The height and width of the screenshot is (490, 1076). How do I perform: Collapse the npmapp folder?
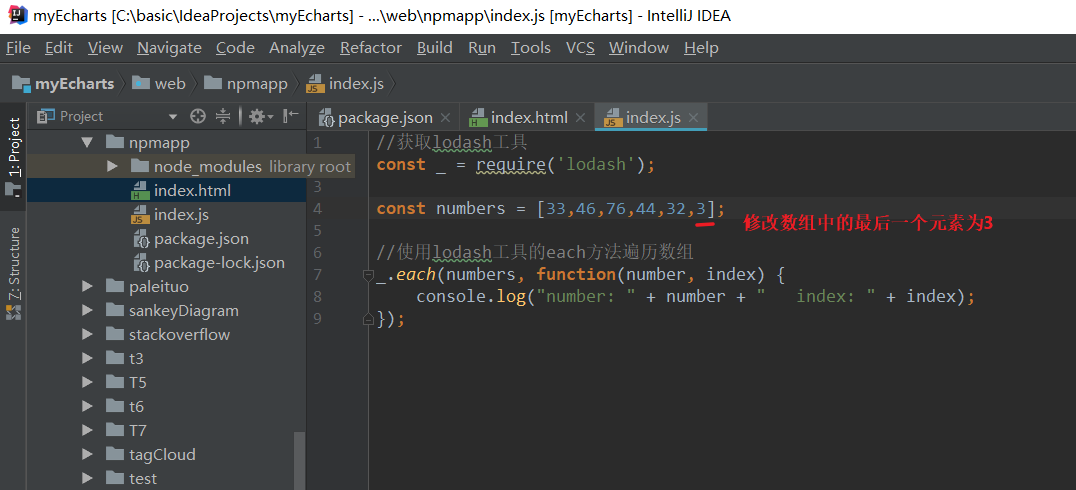(x=86, y=143)
